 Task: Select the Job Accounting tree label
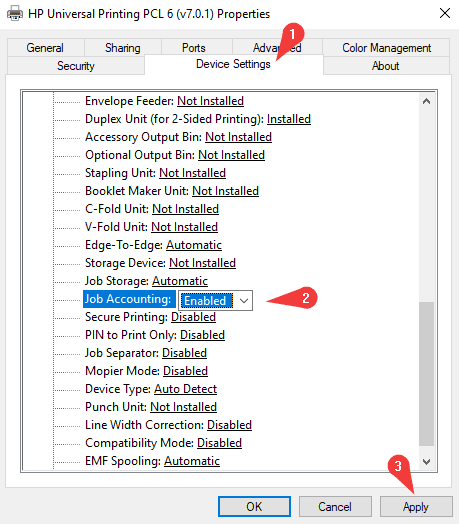point(128,299)
